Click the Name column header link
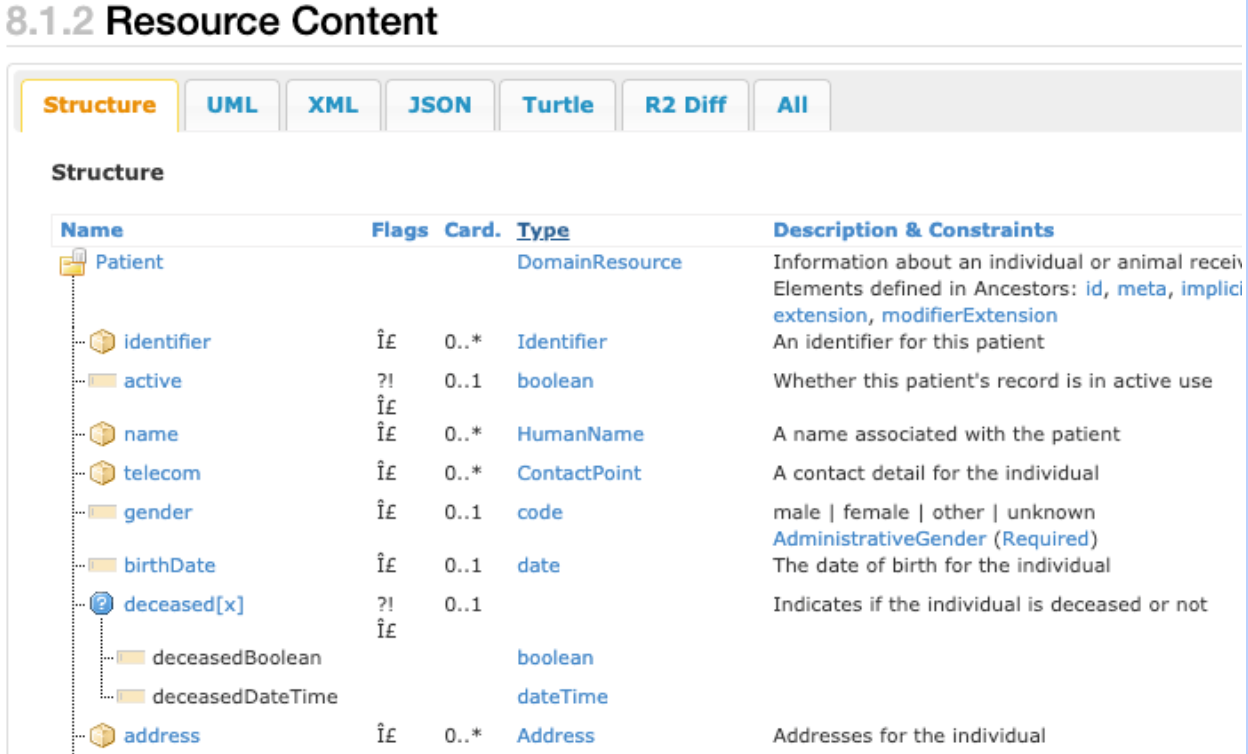The height and width of the screenshot is (754, 1248). (x=92, y=230)
